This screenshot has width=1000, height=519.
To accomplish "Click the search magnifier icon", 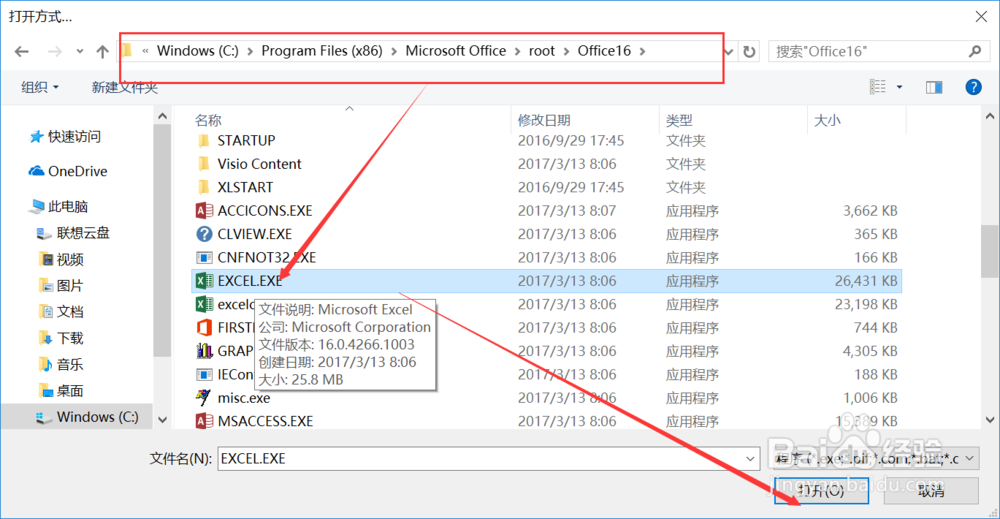I will coord(974,51).
